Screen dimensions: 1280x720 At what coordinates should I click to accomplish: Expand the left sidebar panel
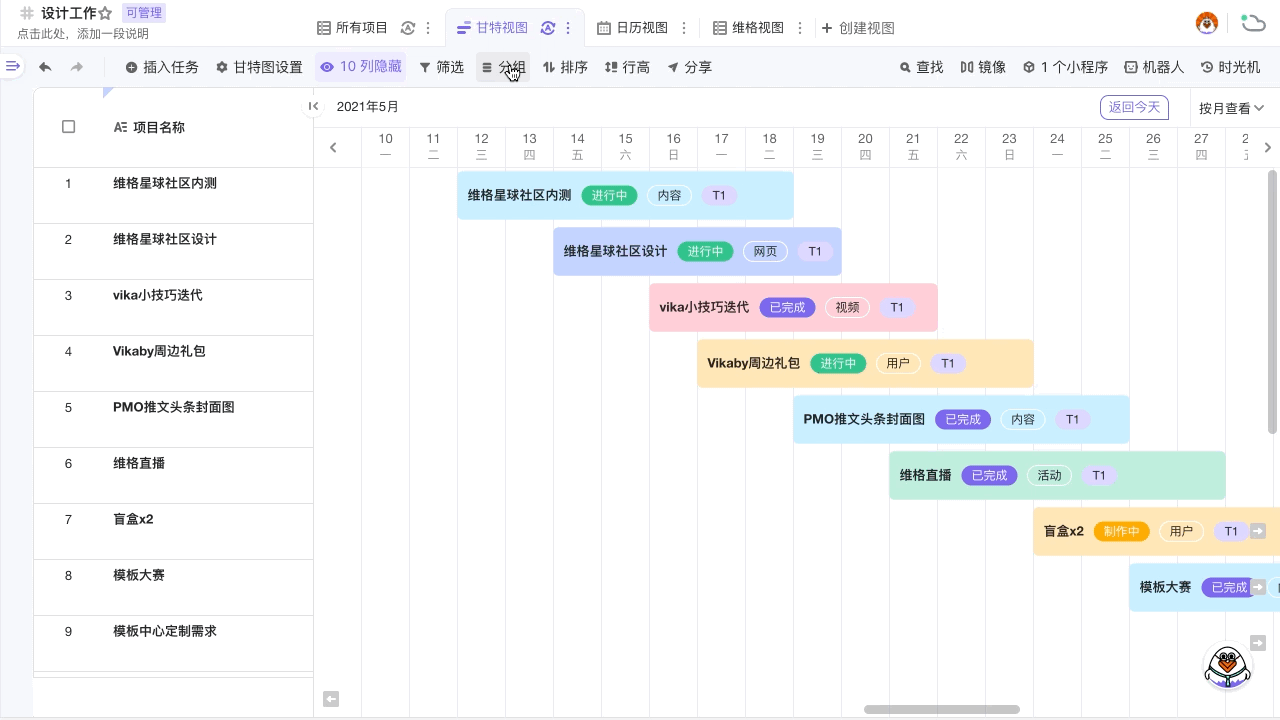pos(13,67)
